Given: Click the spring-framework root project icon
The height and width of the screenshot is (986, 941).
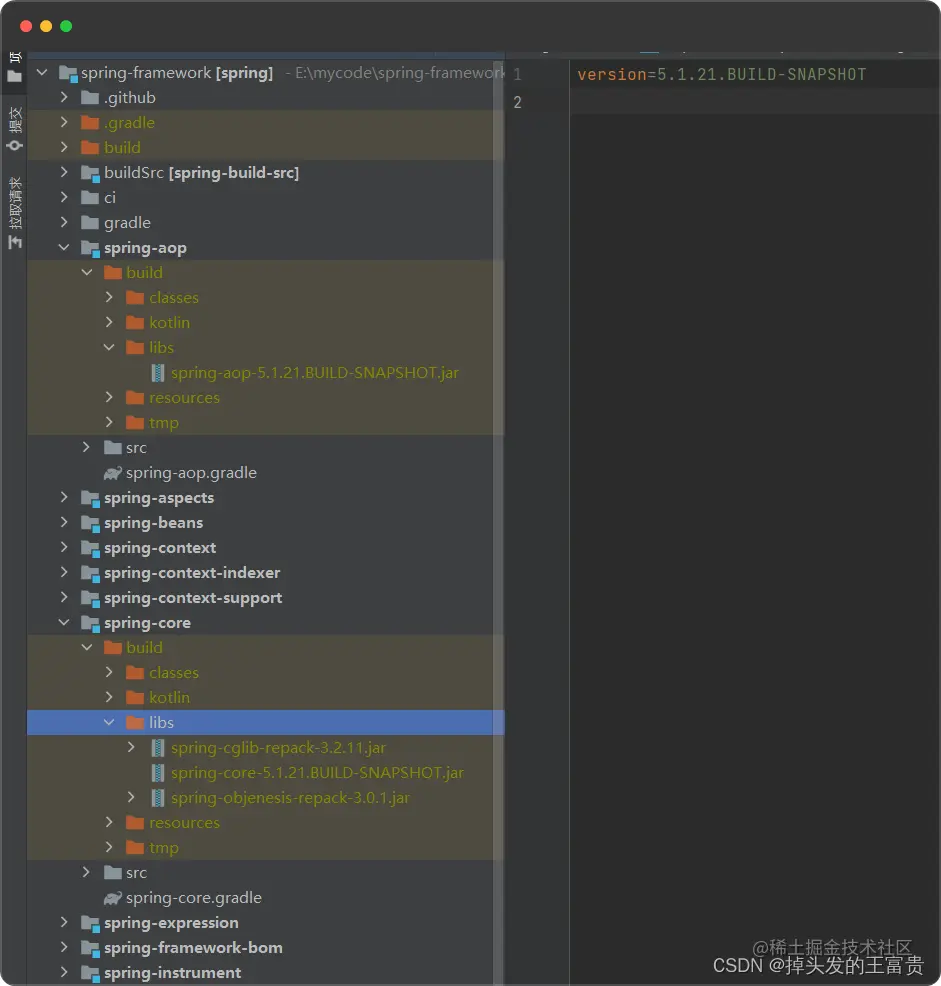Looking at the screenshot, I should coord(68,73).
